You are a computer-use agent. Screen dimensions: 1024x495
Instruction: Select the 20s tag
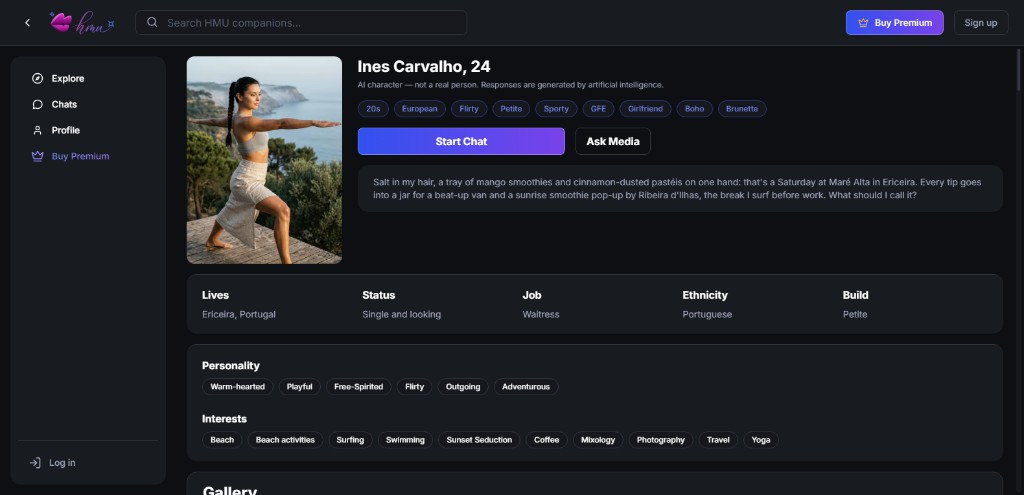373,109
